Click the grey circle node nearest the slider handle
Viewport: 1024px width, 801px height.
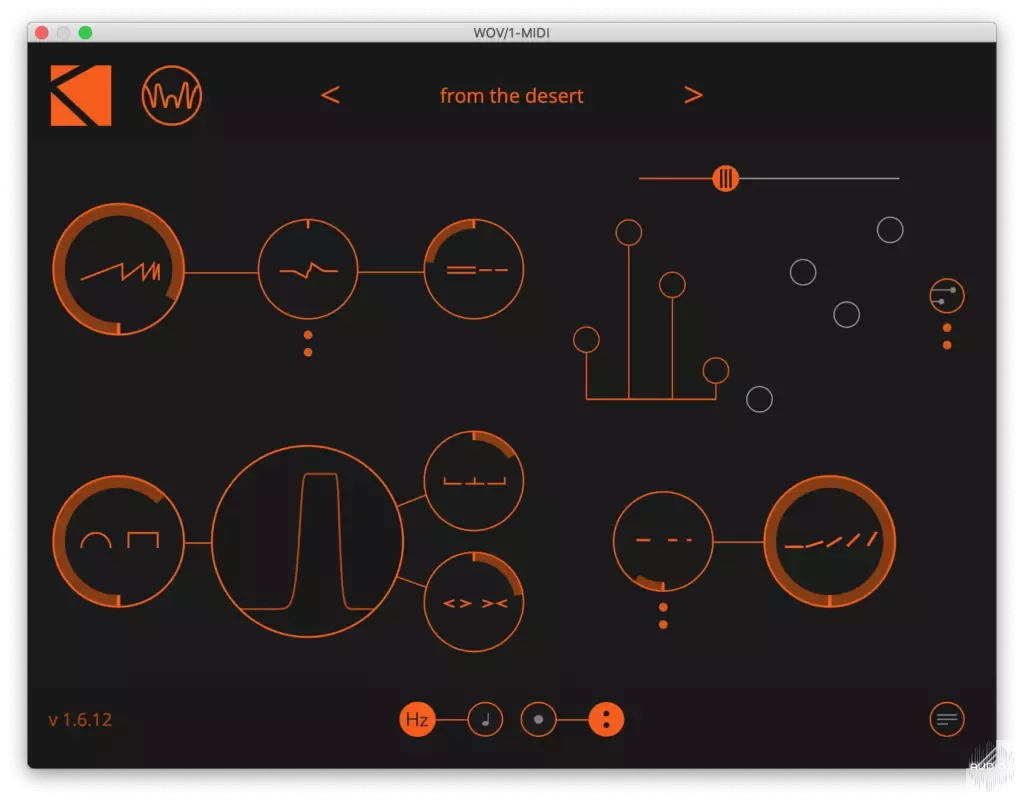803,272
